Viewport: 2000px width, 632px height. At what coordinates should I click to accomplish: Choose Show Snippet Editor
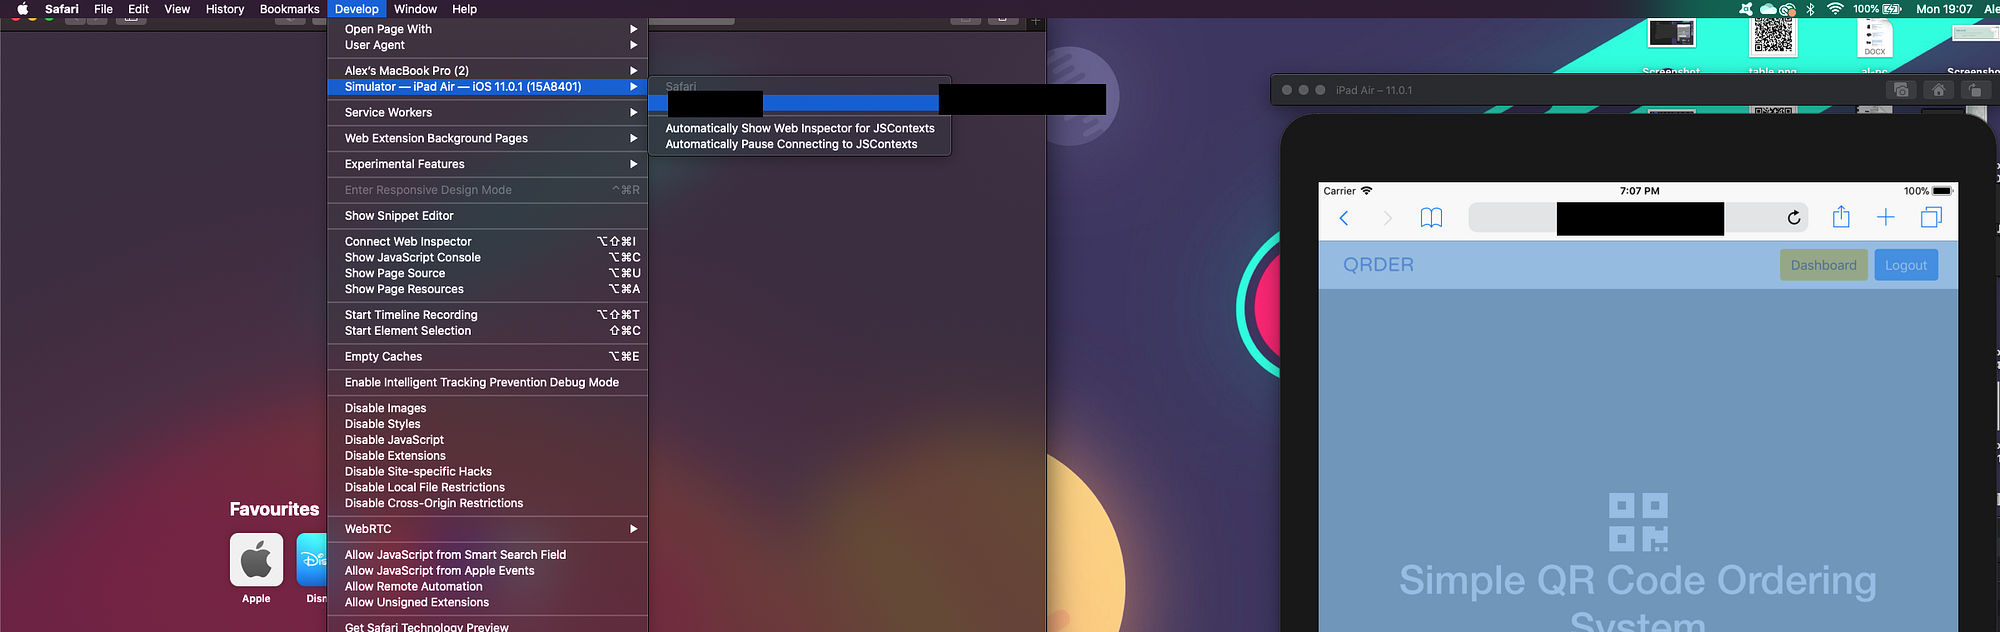pyautogui.click(x=487, y=216)
